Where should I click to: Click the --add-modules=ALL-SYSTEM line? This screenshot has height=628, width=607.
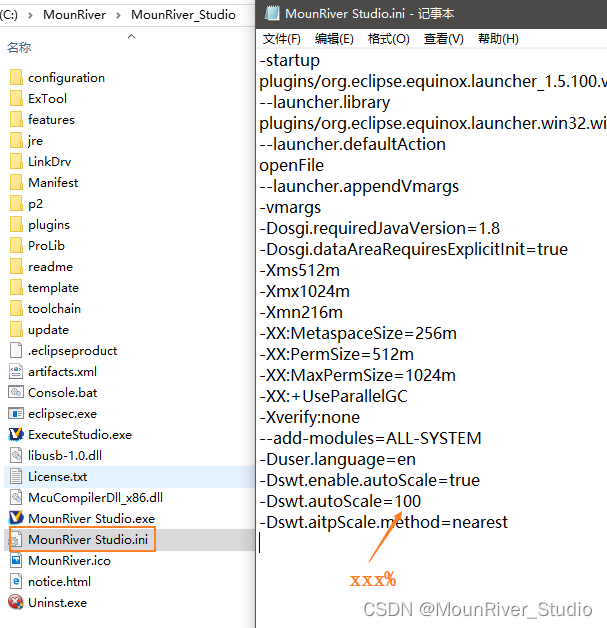(x=370, y=438)
